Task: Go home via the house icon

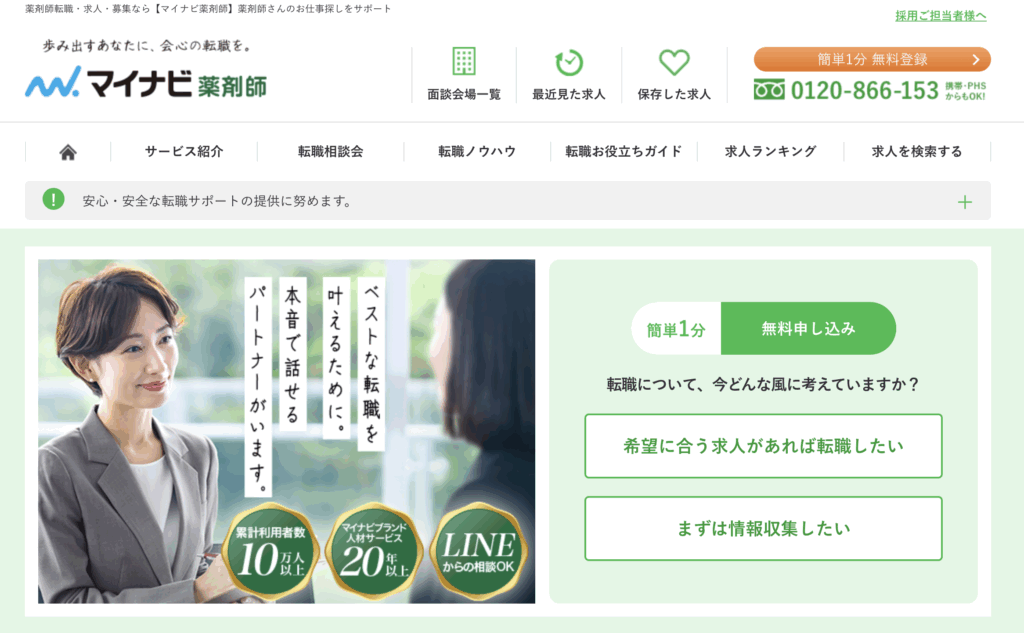Action: tap(68, 152)
